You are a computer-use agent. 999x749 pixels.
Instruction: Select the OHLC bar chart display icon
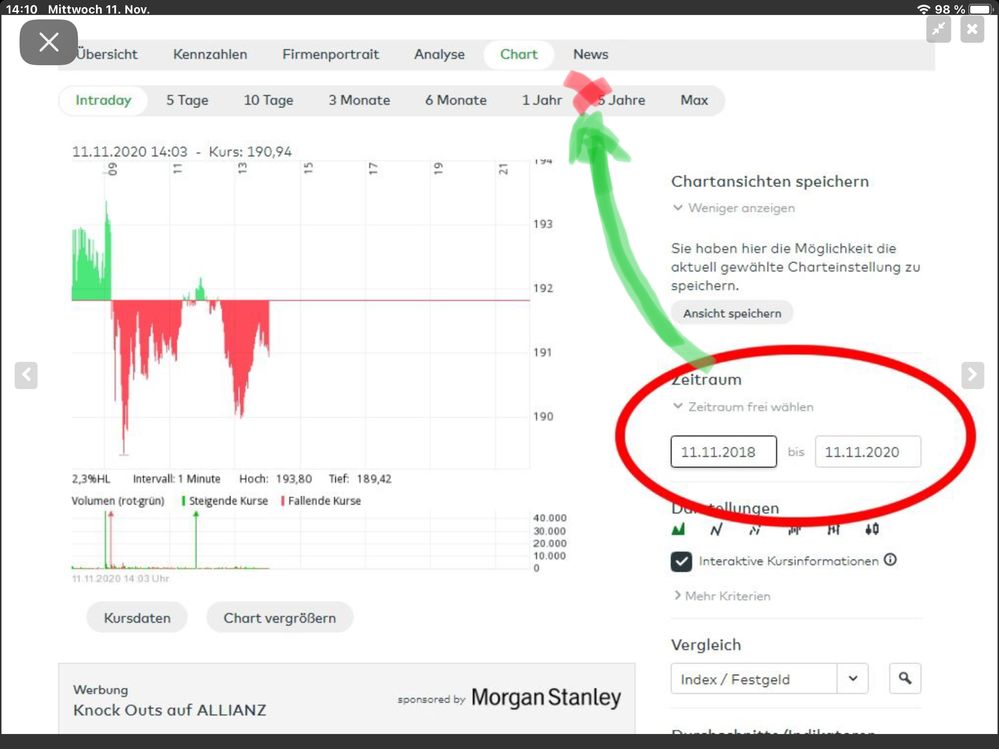pyautogui.click(x=833, y=529)
